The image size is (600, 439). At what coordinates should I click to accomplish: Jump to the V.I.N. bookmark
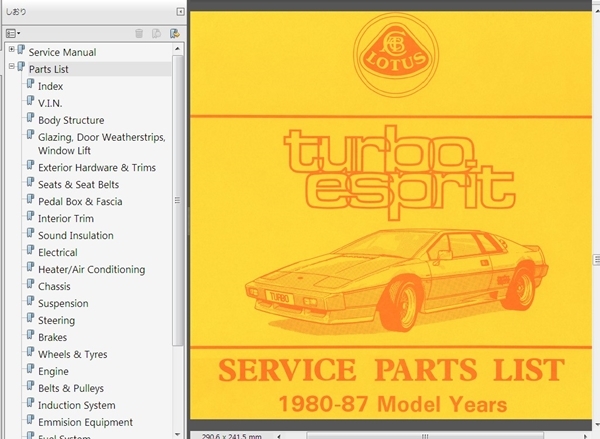[x=50, y=103]
